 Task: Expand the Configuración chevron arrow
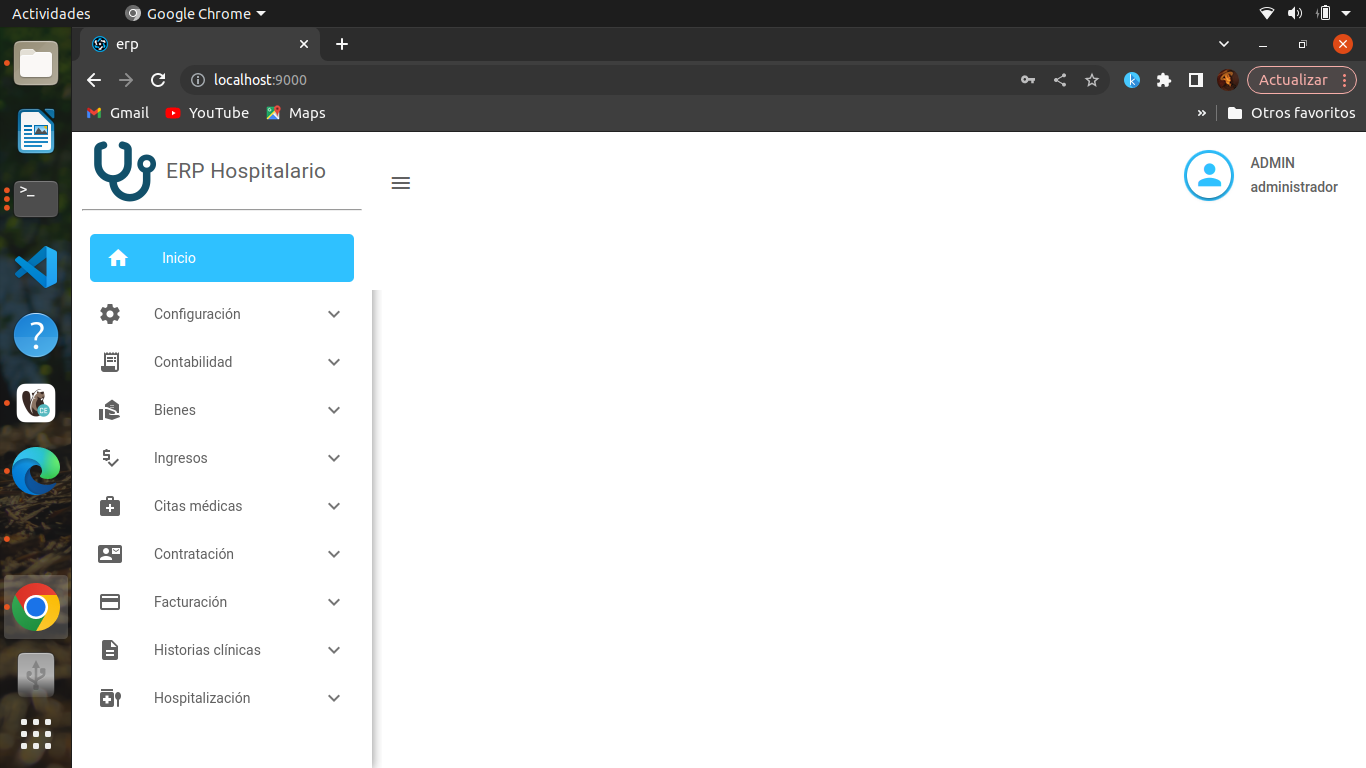click(334, 314)
